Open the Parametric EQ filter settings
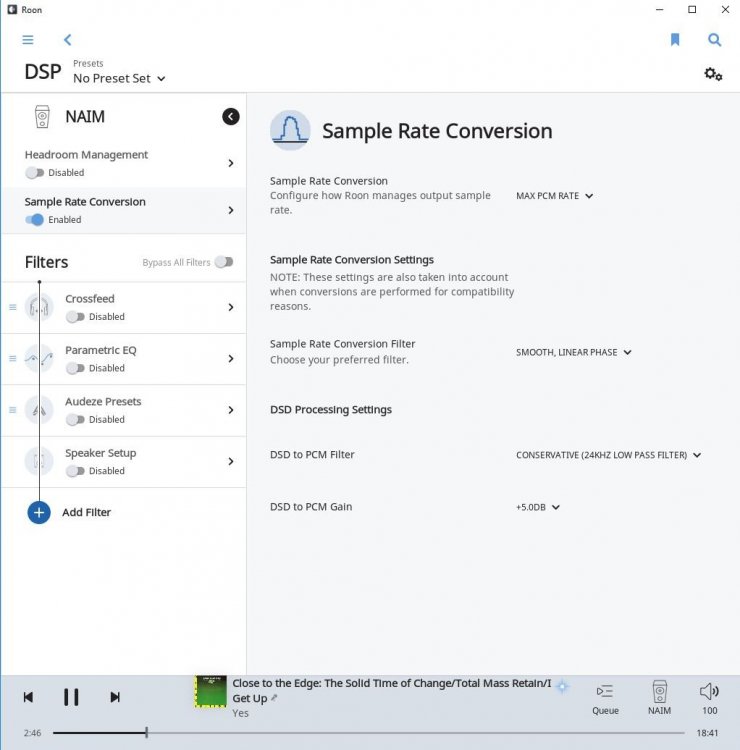Image resolution: width=740 pixels, height=750 pixels. [x=124, y=359]
